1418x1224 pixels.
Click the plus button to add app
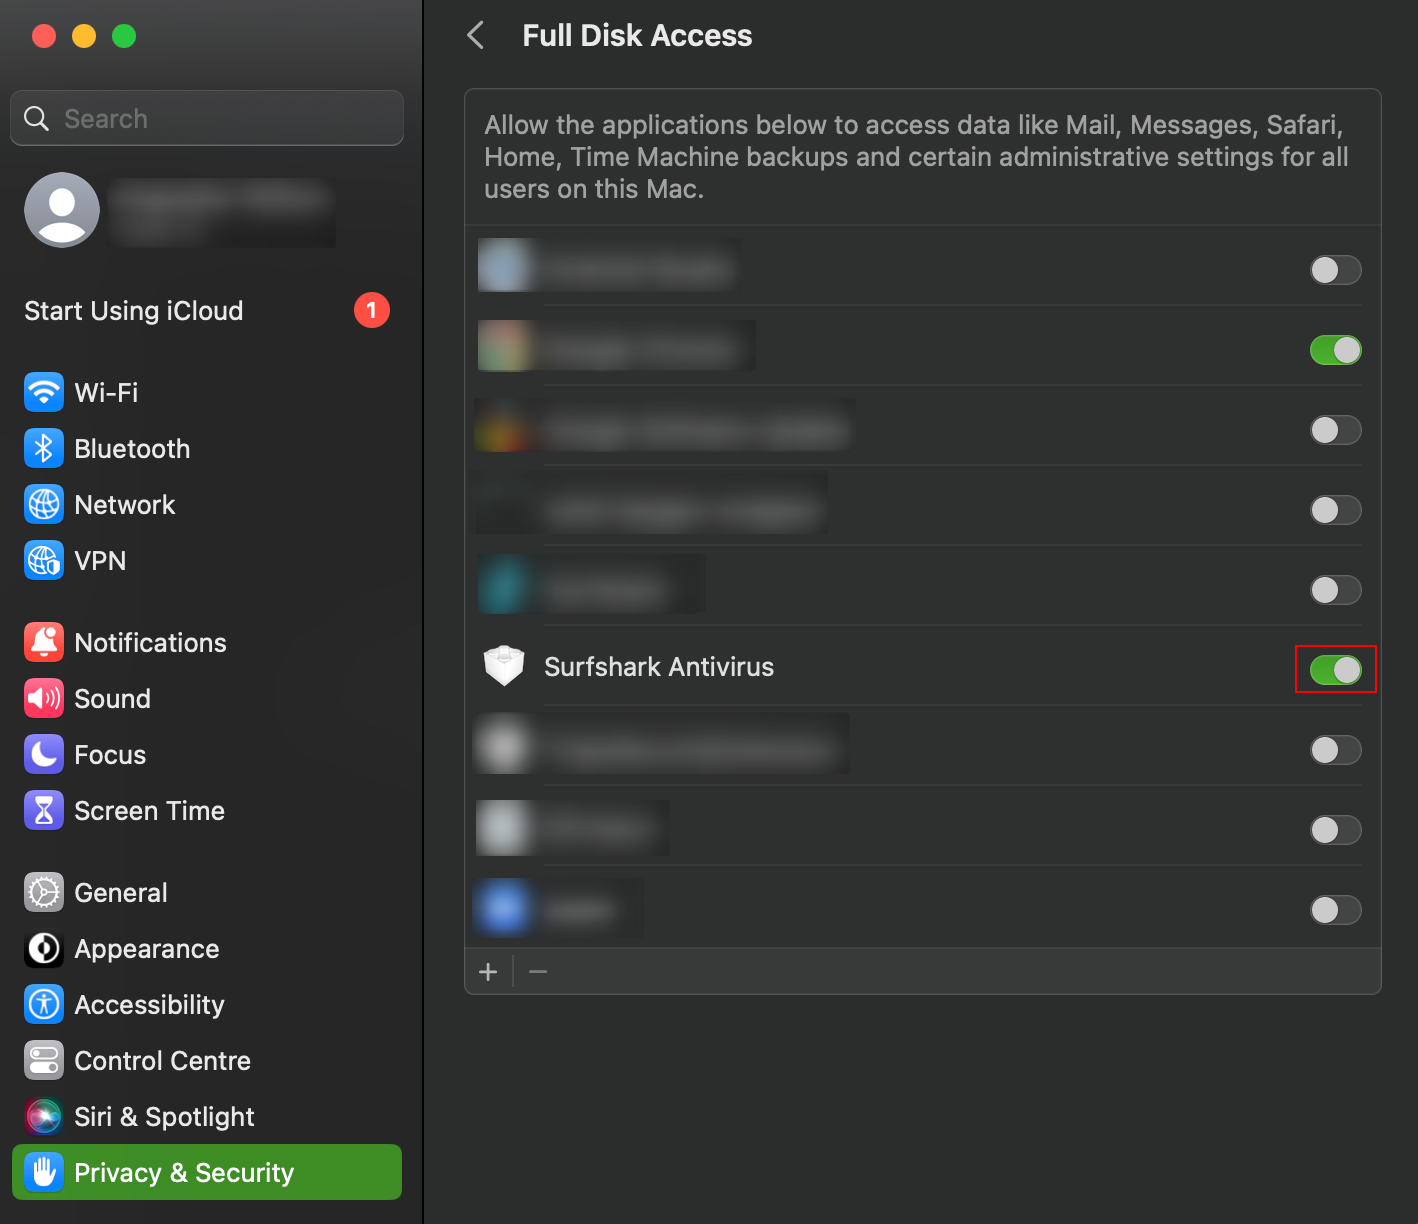click(488, 971)
